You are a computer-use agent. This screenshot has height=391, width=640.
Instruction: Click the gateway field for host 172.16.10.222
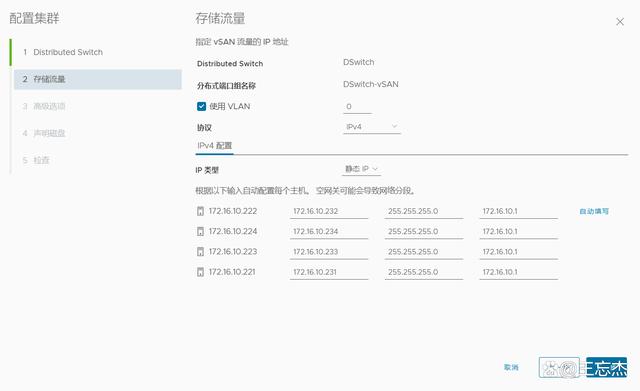[x=518, y=211]
